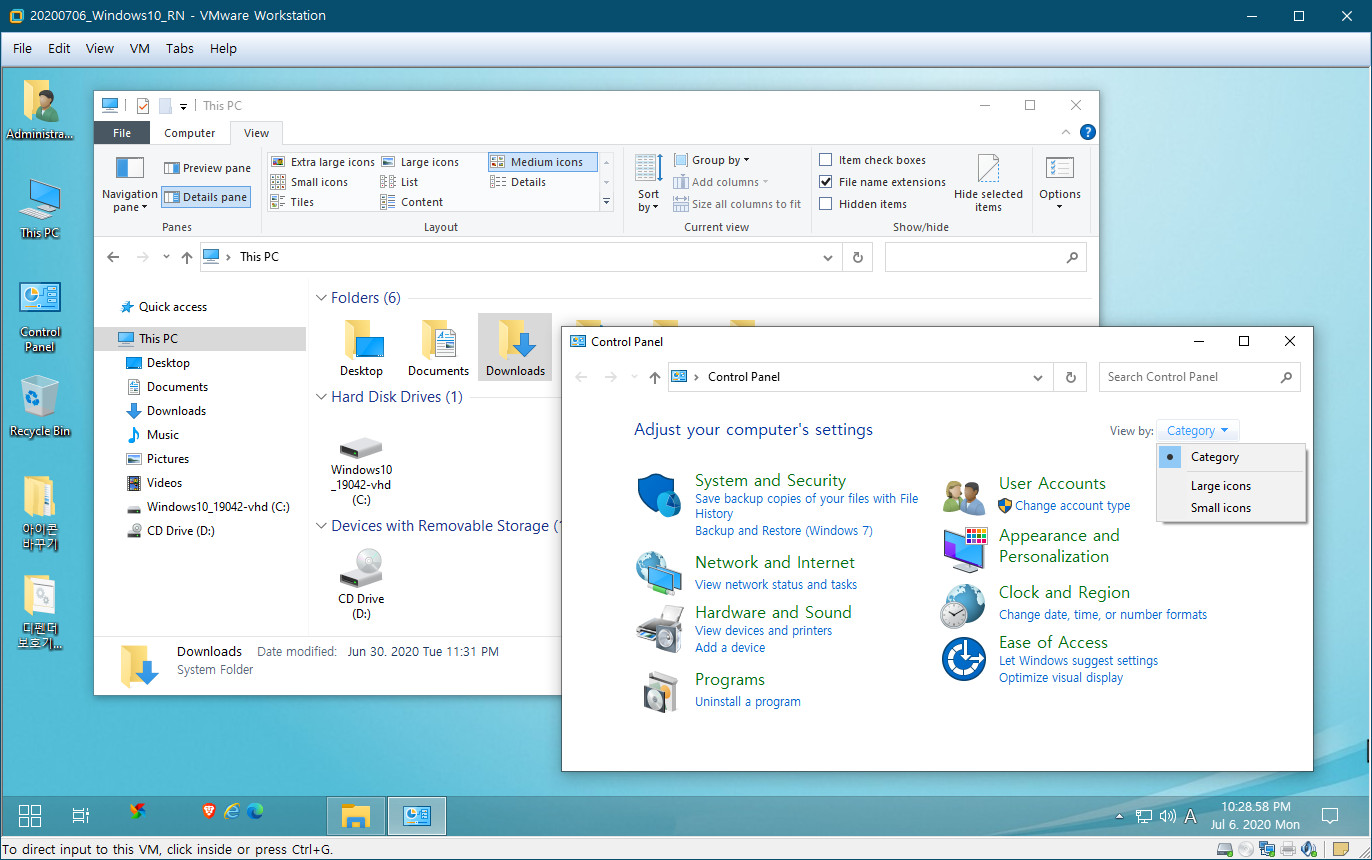Enable Item check boxes option
Viewport: 1372px width, 860px height.
pos(825,160)
